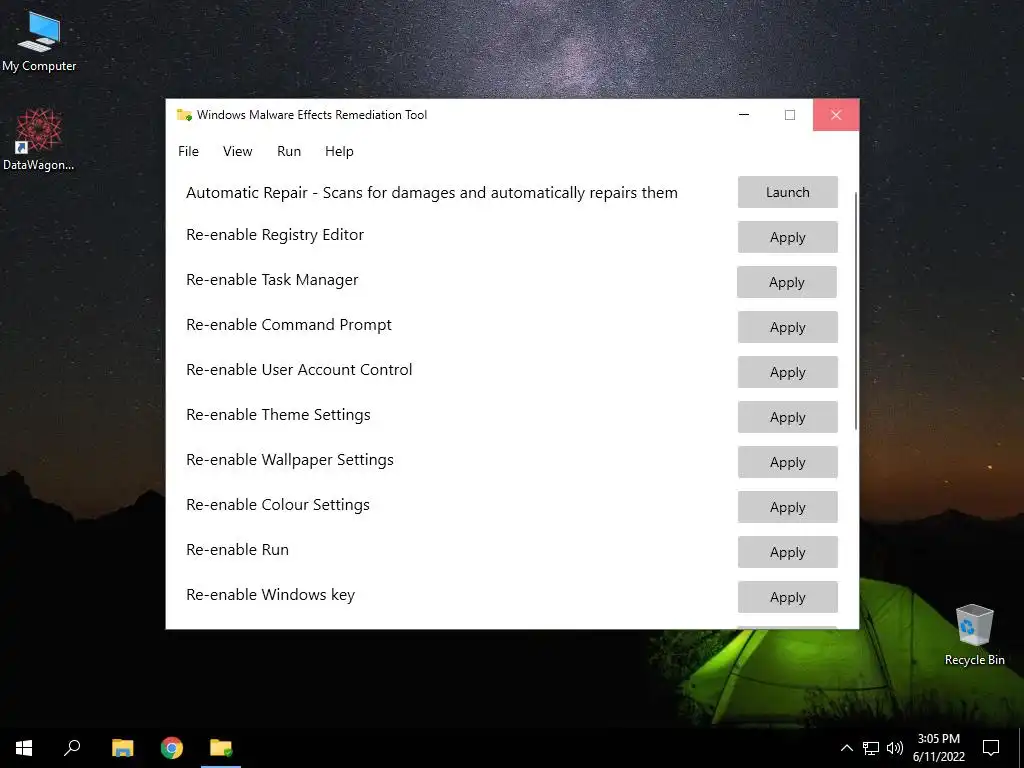Viewport: 1024px width, 768px height.
Task: Open the File menu
Action: click(x=188, y=152)
